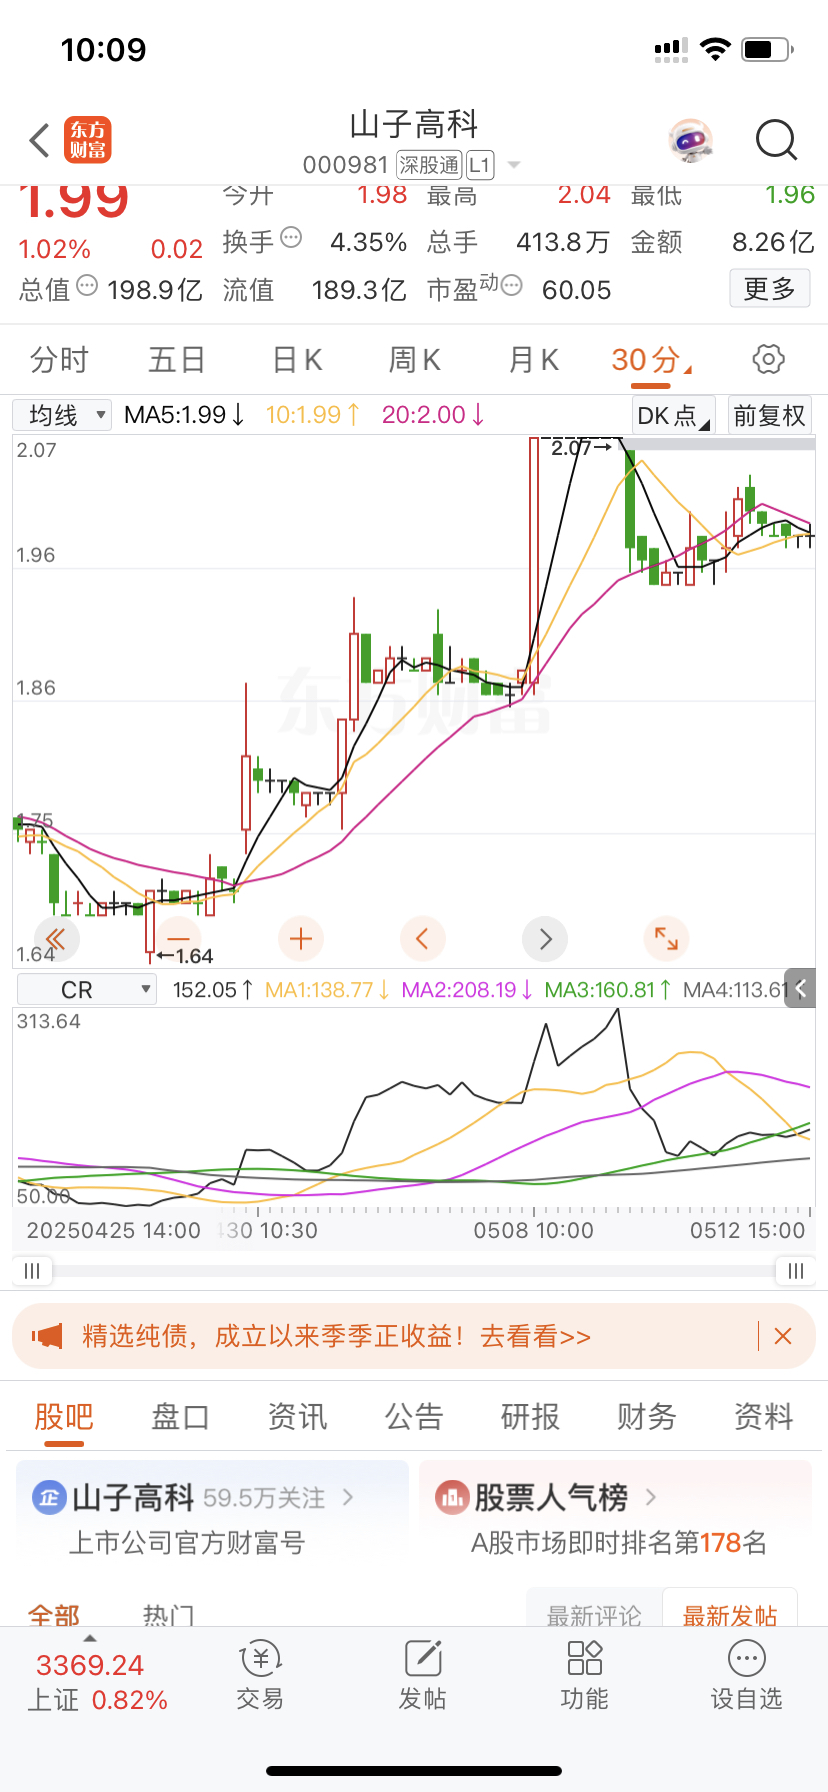The image size is (828, 1792).
Task: Close the 精选纯债 promotion banner
Action: (x=783, y=1336)
